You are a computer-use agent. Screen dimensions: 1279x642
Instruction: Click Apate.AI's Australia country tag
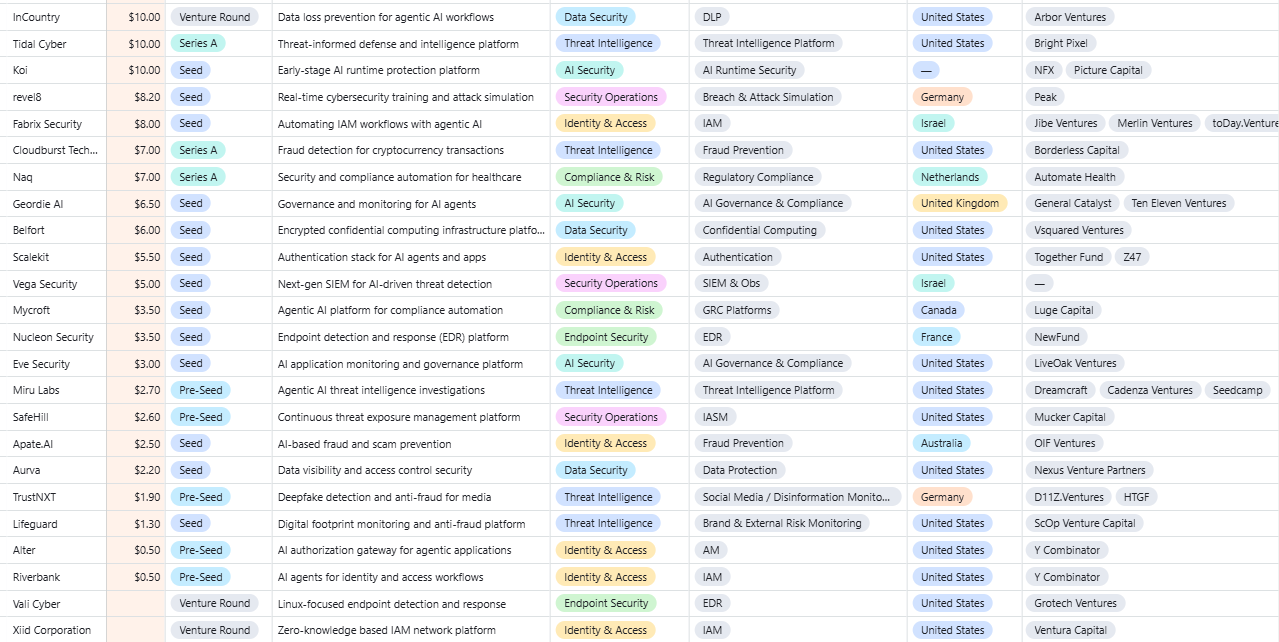click(942, 444)
